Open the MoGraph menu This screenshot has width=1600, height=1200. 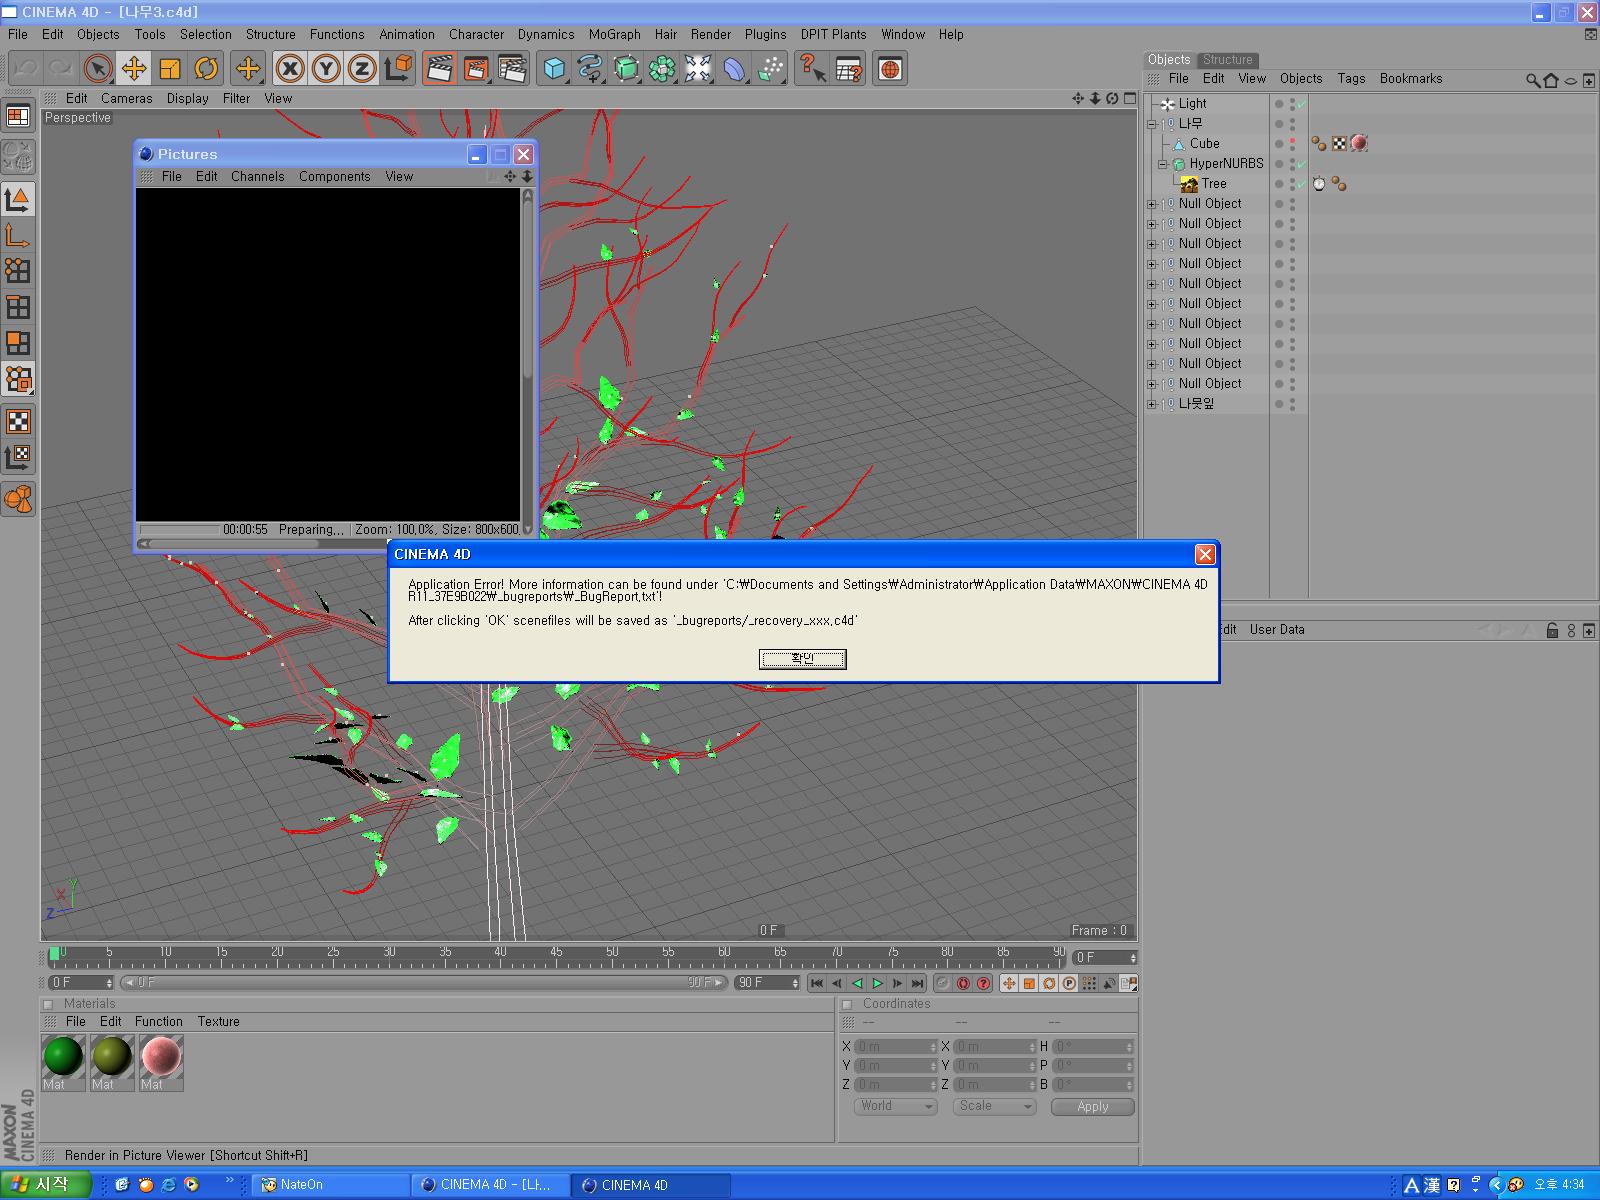pos(614,34)
